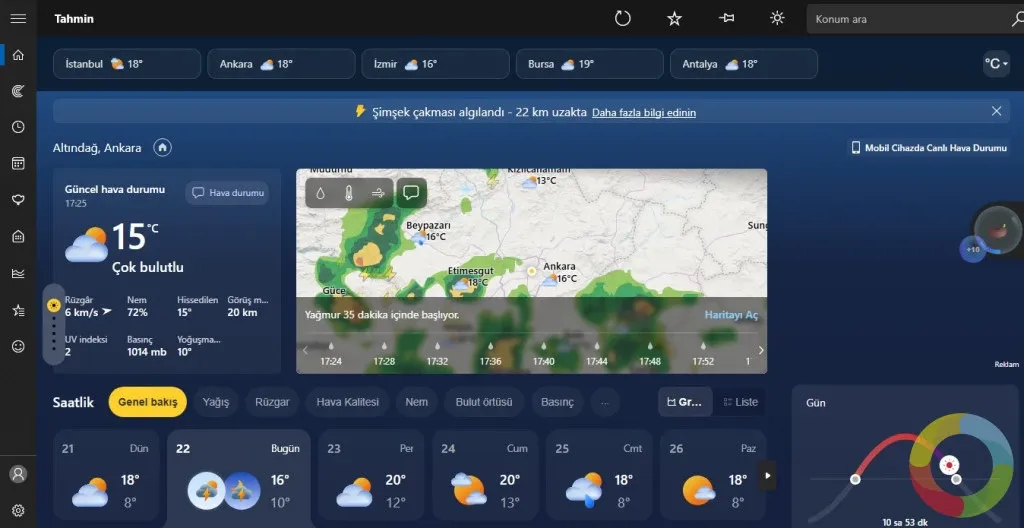Screen dimensions: 1024x528
Task: Refresh the weather data
Action: [623, 18]
